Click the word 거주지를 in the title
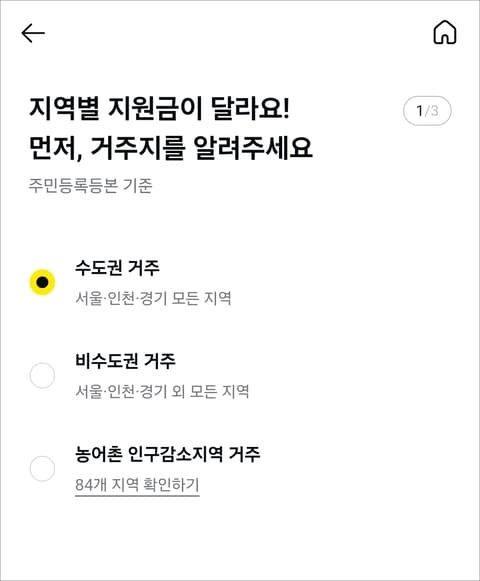 tap(138, 148)
